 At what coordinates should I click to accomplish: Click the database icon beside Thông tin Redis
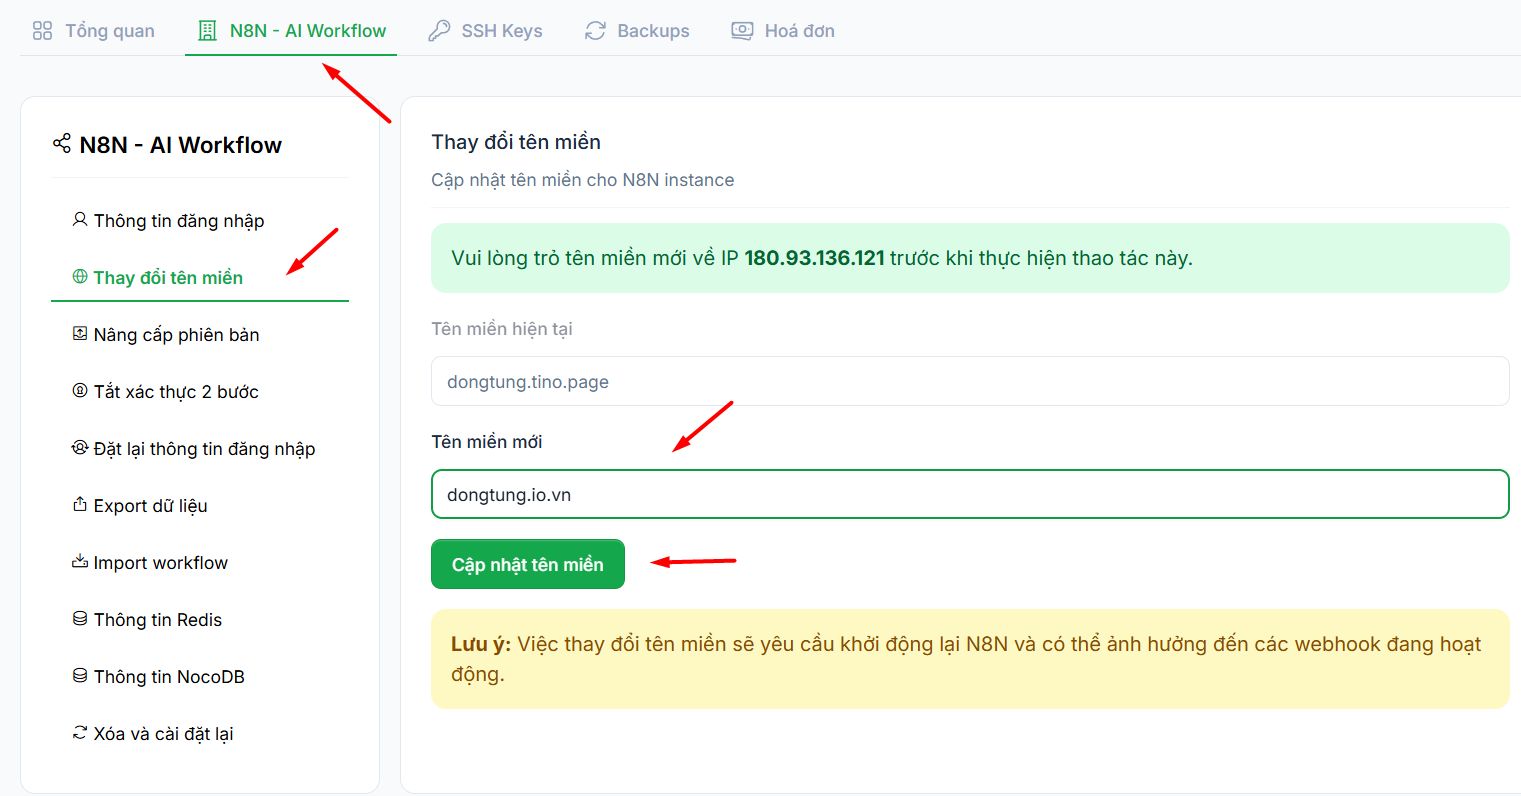point(80,619)
